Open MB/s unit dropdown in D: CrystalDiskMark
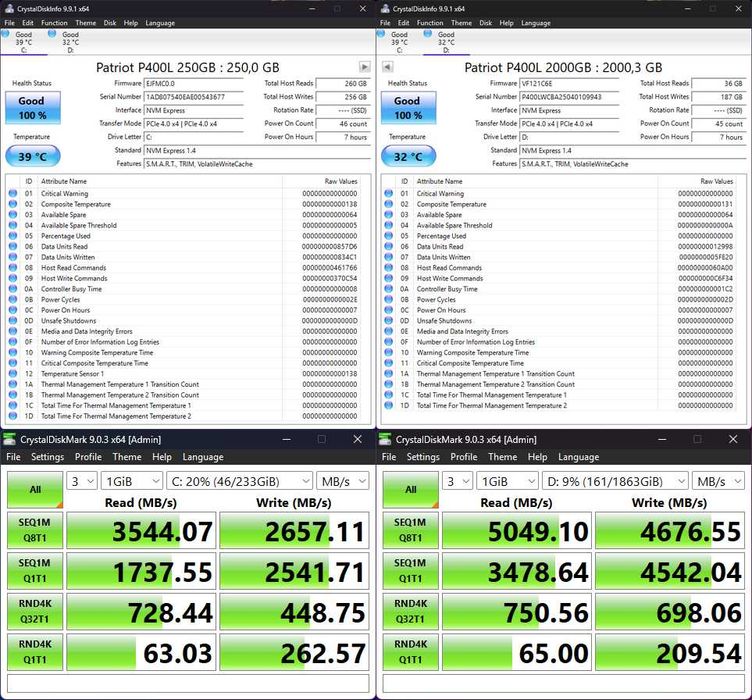This screenshot has height=700, width=752. point(718,481)
